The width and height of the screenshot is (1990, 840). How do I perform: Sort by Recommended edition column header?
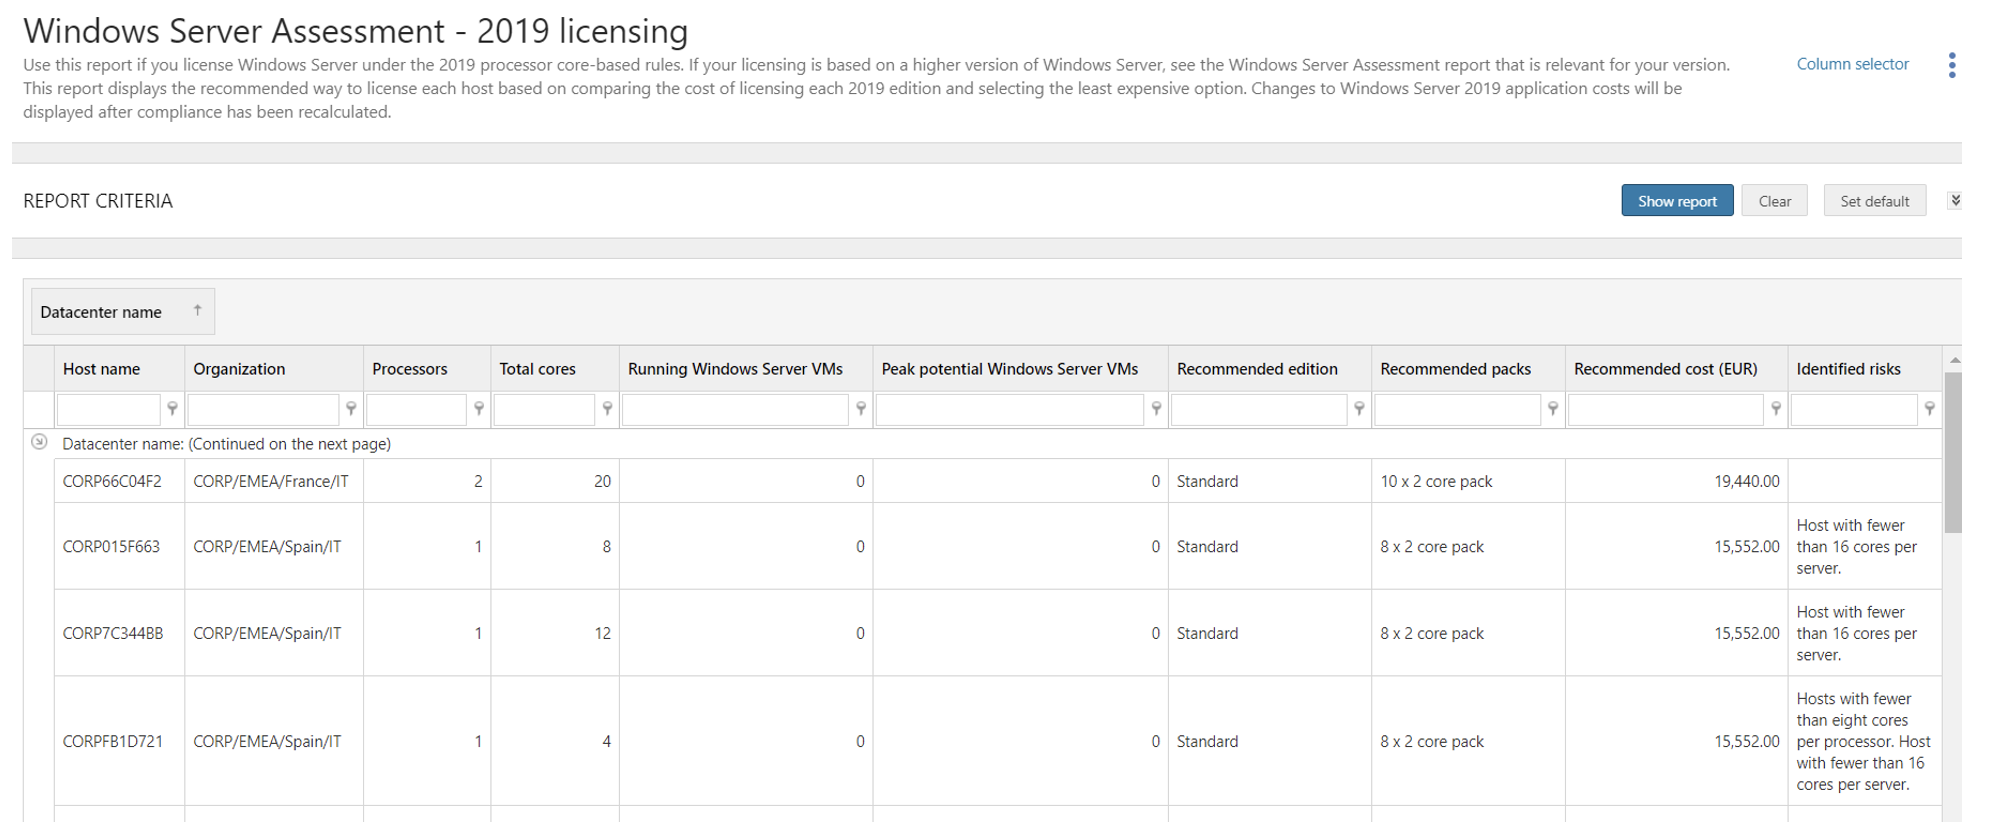pyautogui.click(x=1270, y=369)
